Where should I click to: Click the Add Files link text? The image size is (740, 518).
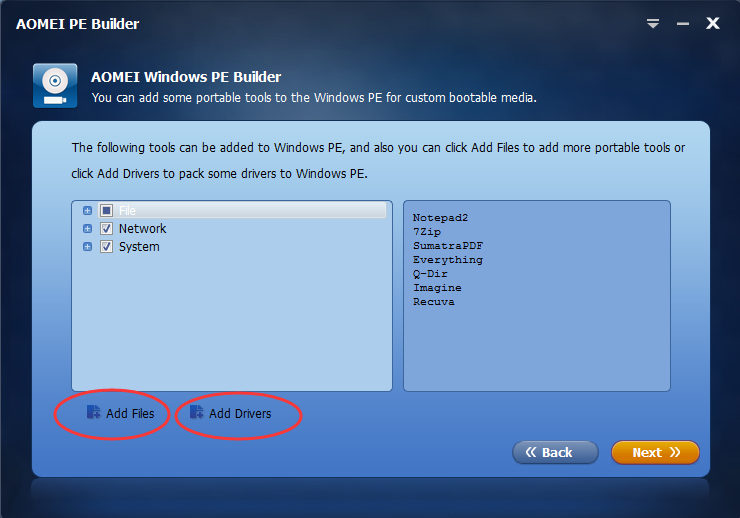(130, 414)
